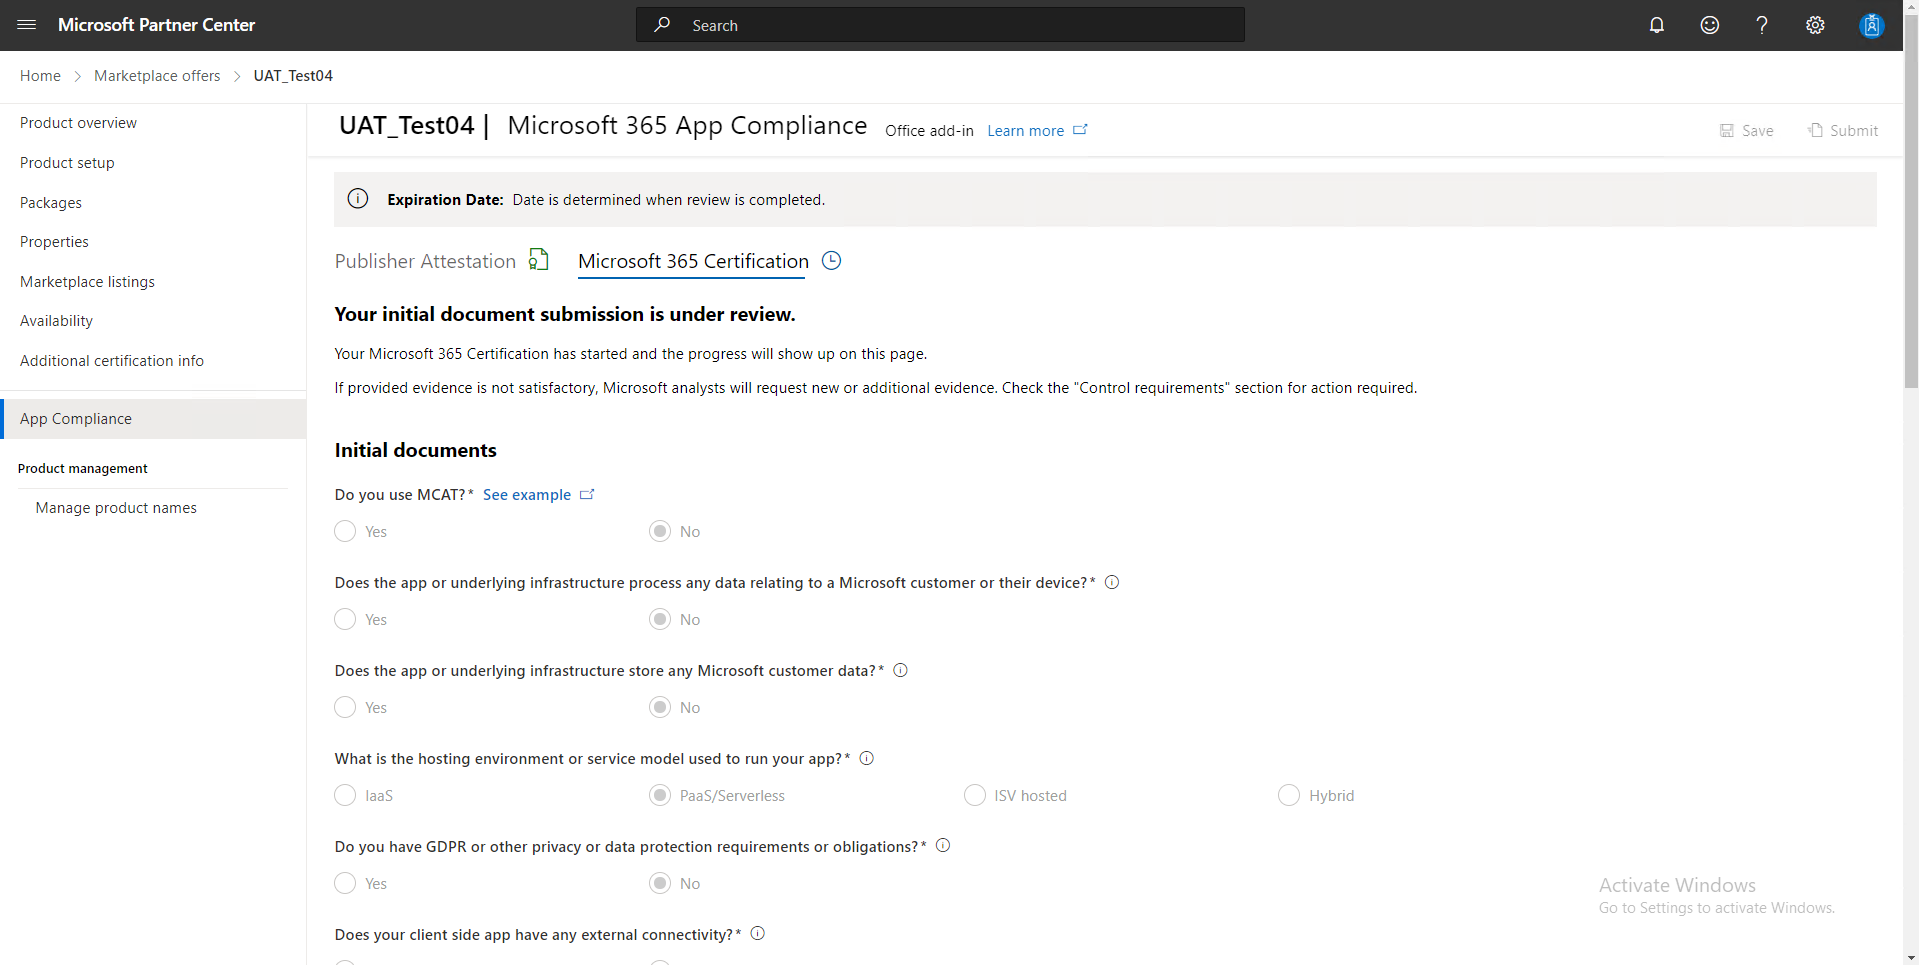This screenshot has height=965, width=1919.
Task: Open the settings gear icon
Action: pos(1815,25)
